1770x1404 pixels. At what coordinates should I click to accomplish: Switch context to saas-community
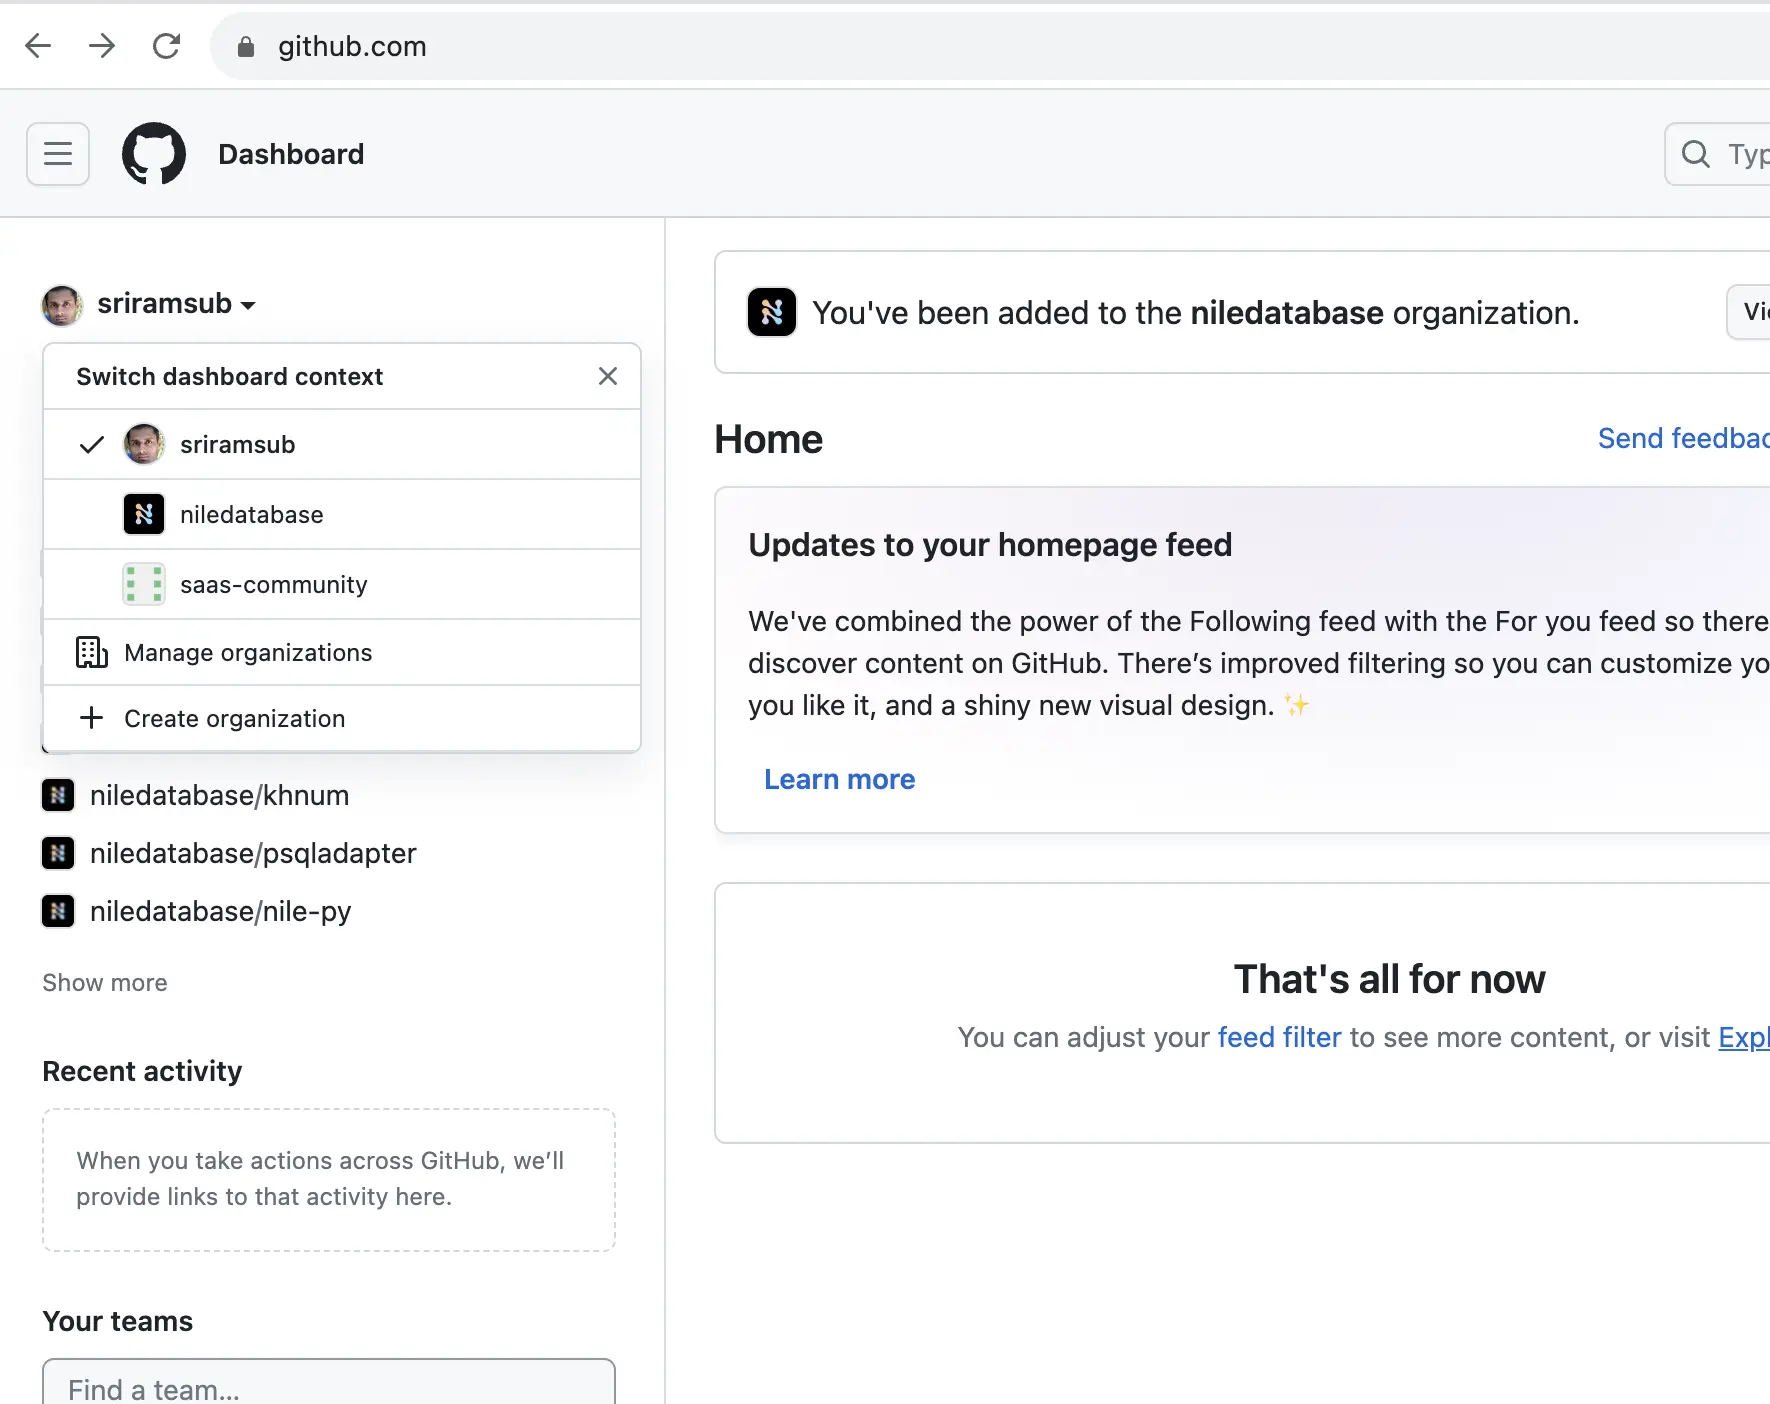[x=273, y=585]
